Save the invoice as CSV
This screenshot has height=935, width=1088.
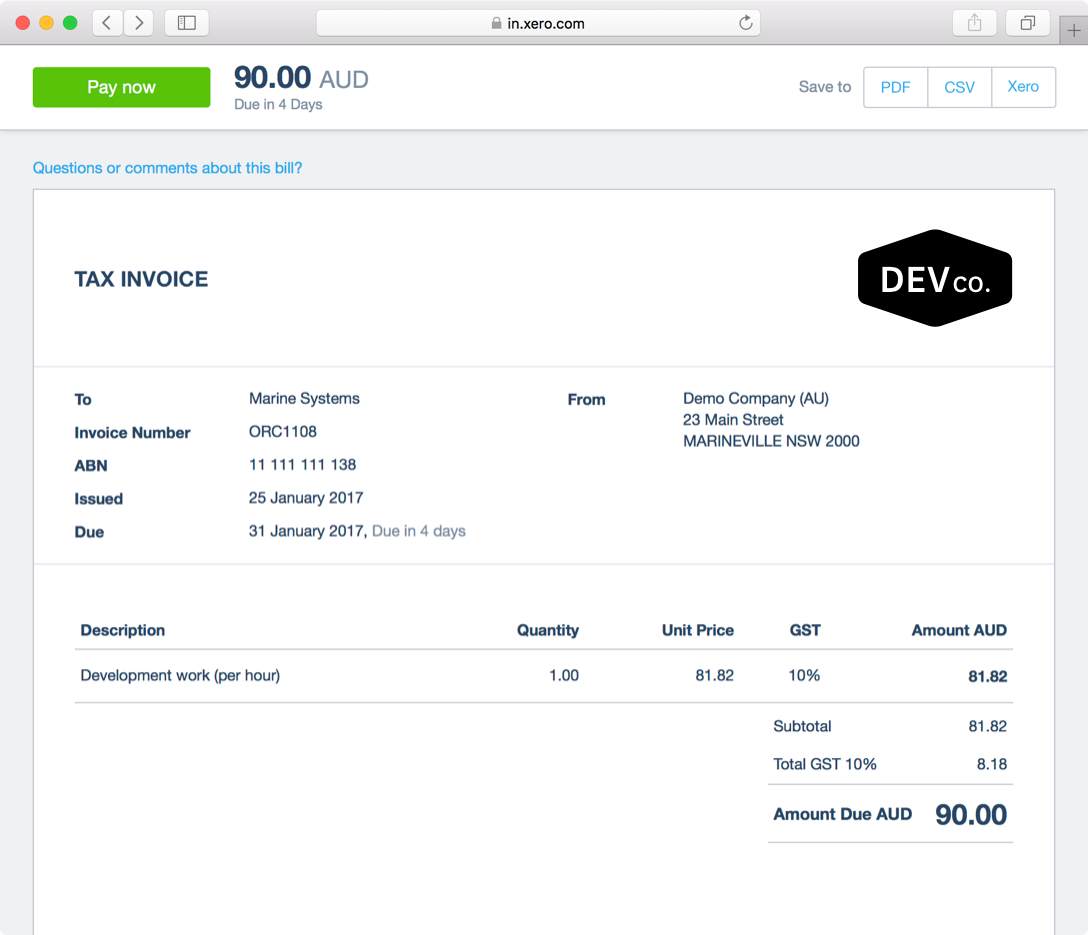(x=959, y=87)
